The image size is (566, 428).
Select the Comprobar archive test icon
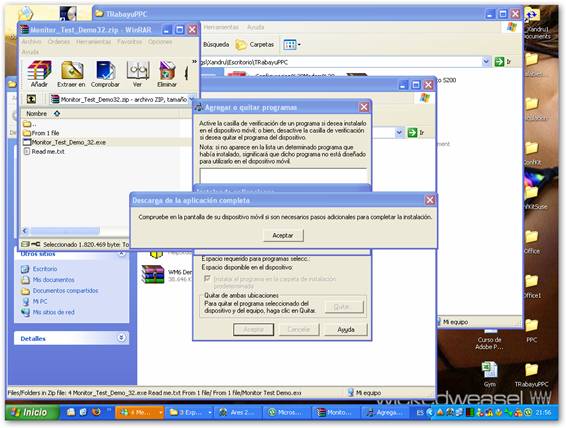pos(105,74)
